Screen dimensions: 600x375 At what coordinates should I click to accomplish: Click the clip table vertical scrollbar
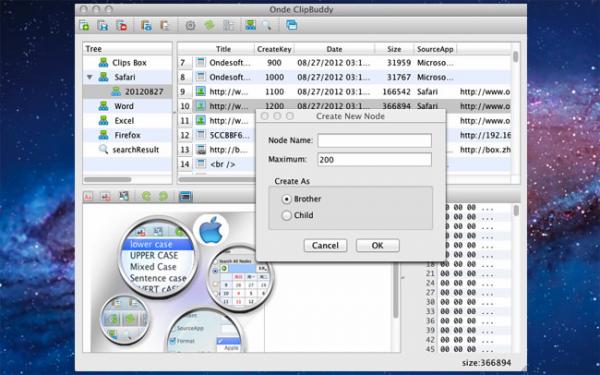point(515,57)
